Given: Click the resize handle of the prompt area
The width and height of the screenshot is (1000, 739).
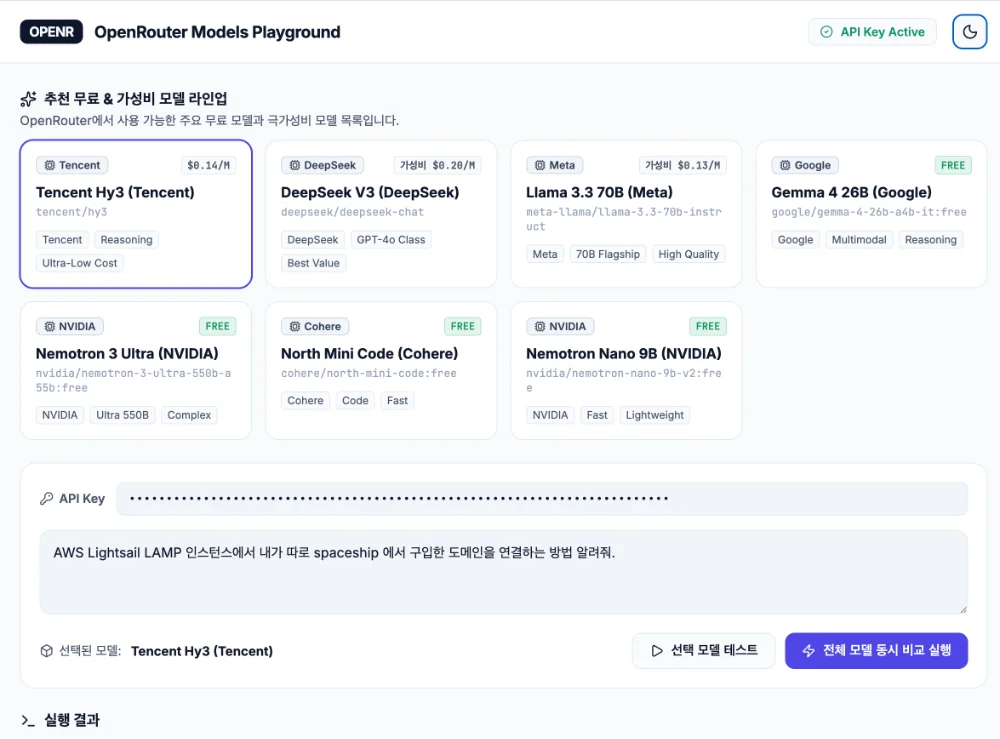Looking at the screenshot, I should click(x=963, y=610).
